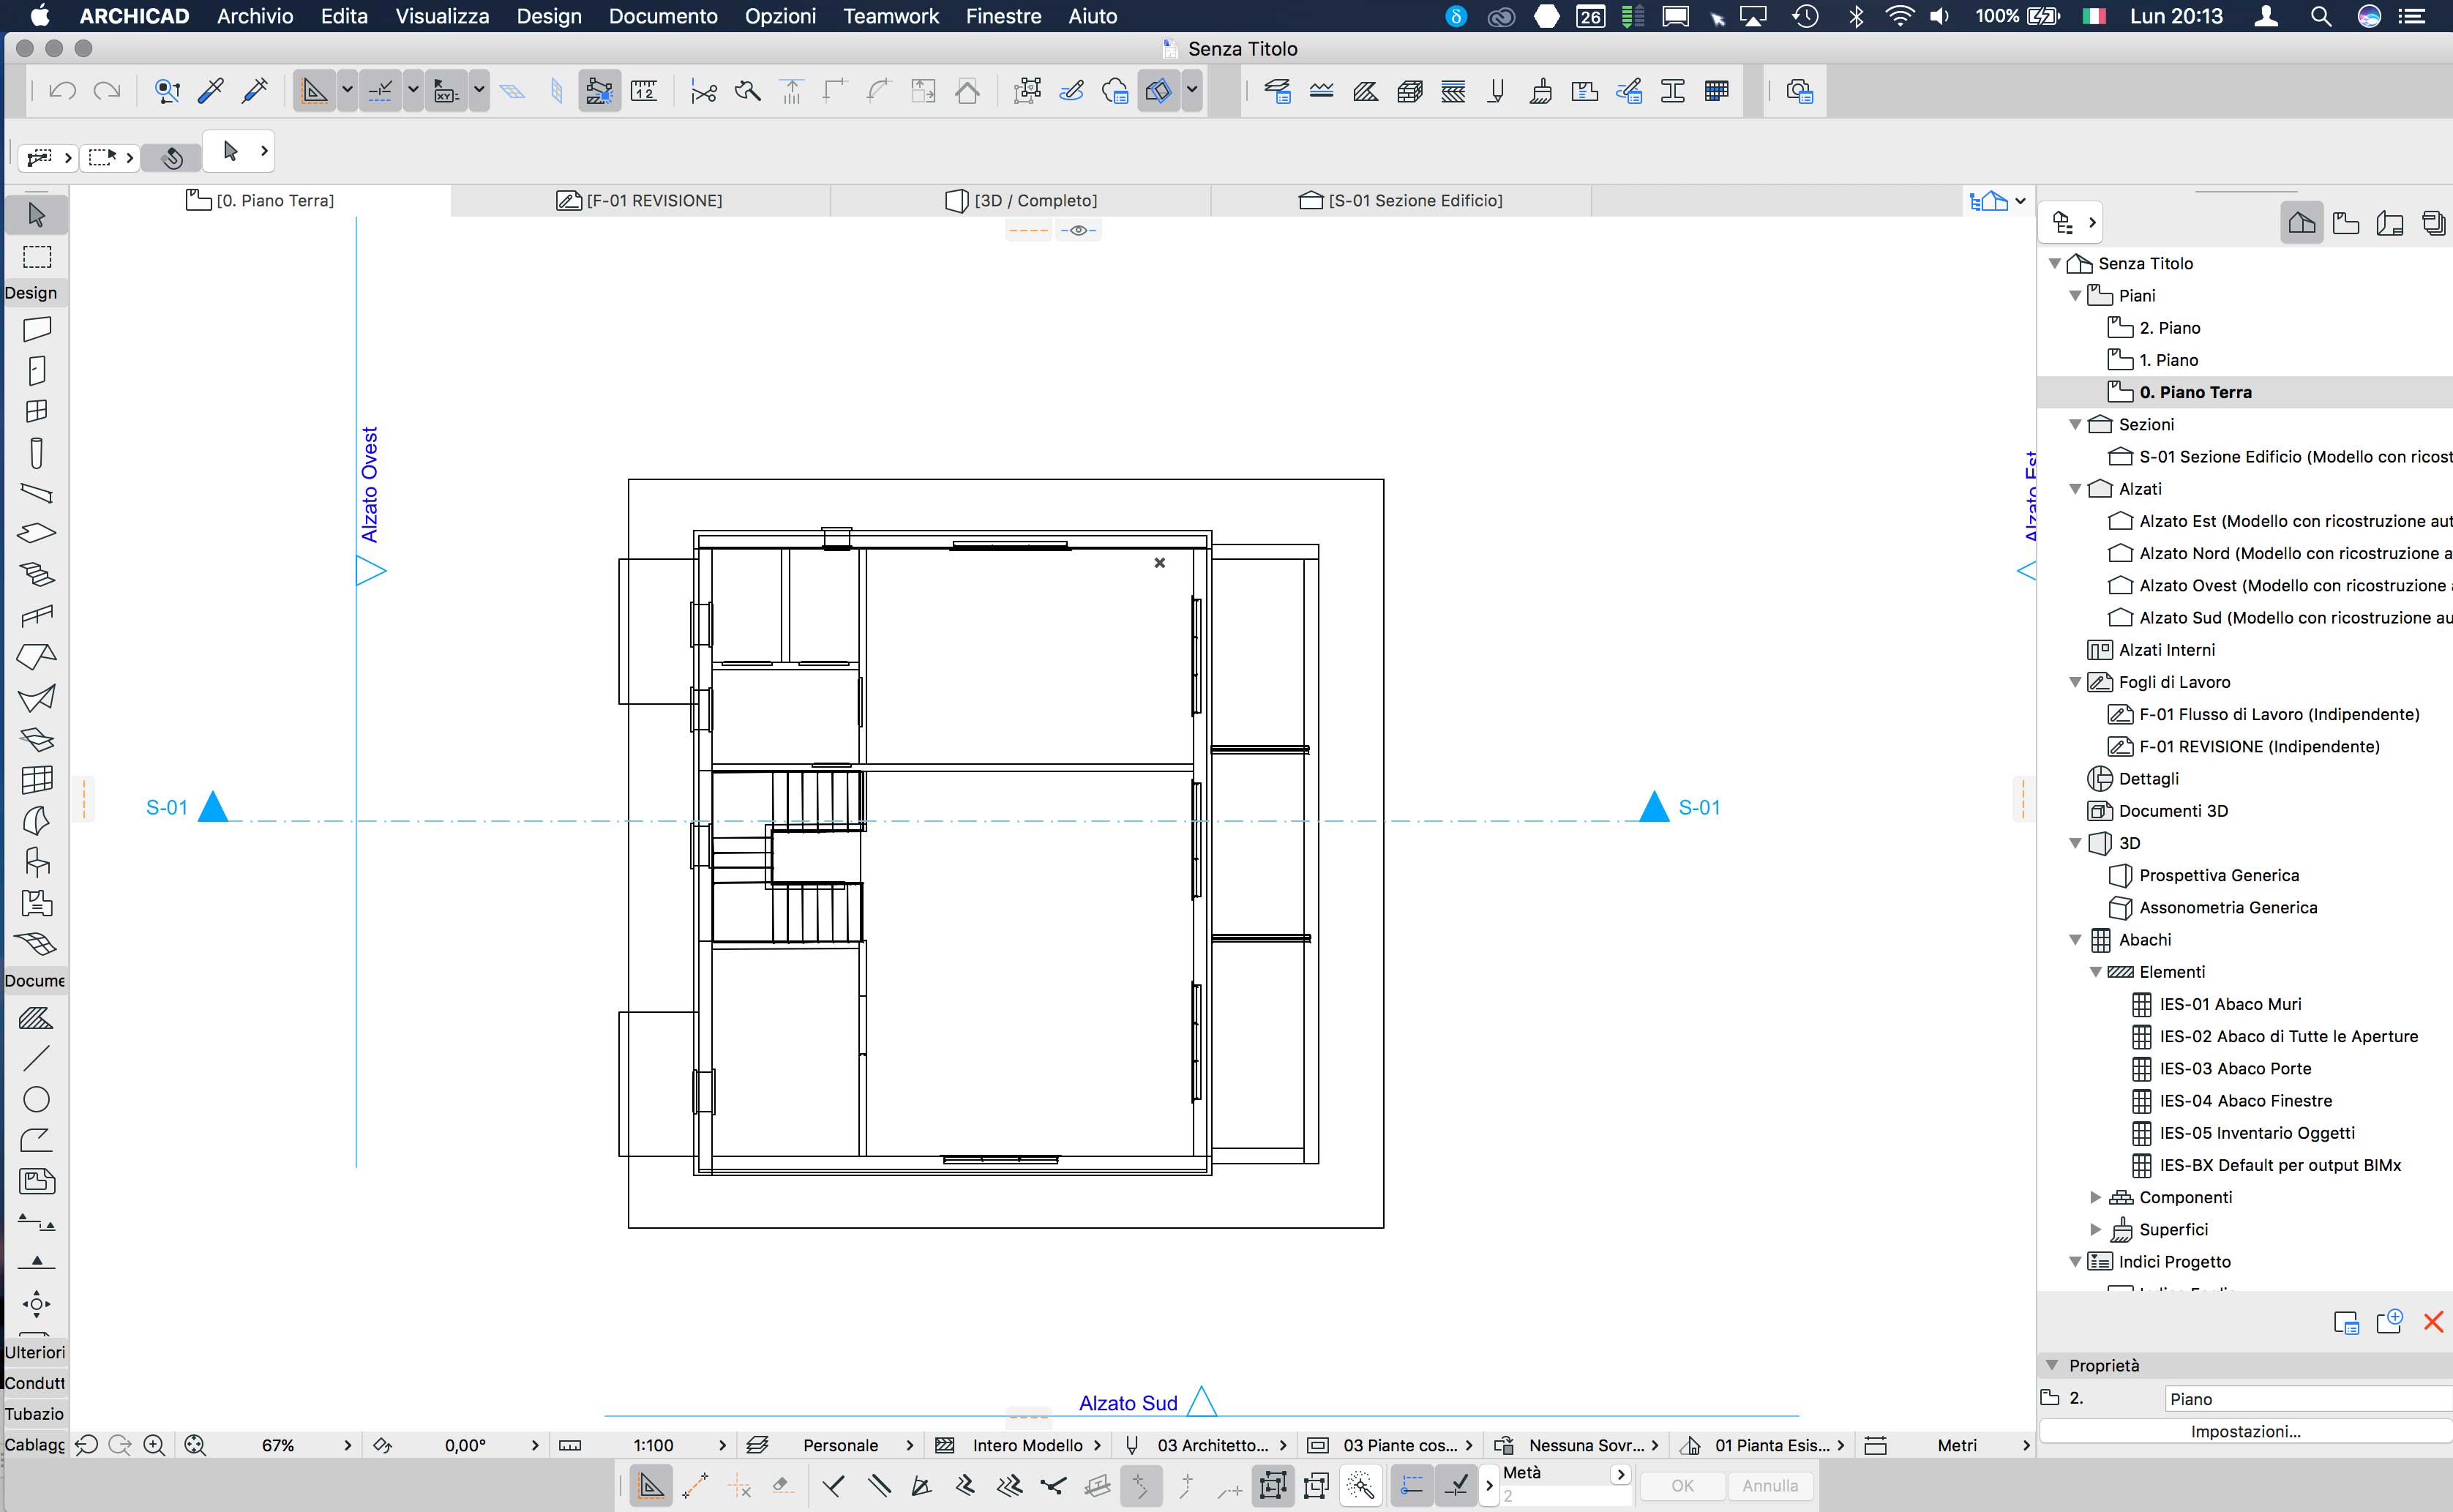Collapse the Sezioni tree folder

[x=2075, y=425]
